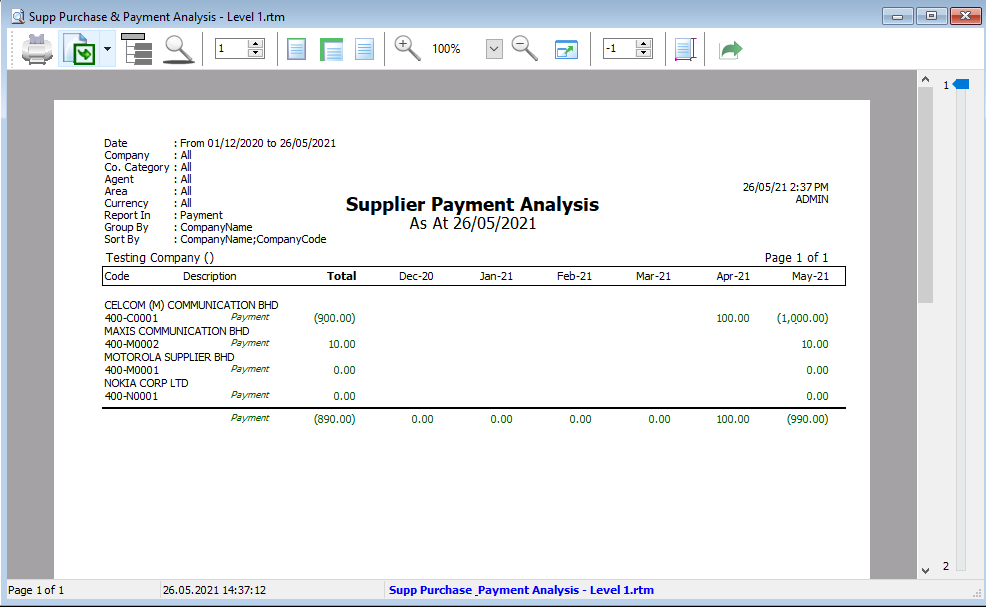Print the supplier payment report
Image resolution: width=986 pixels, height=607 pixels.
pyautogui.click(x=37, y=48)
